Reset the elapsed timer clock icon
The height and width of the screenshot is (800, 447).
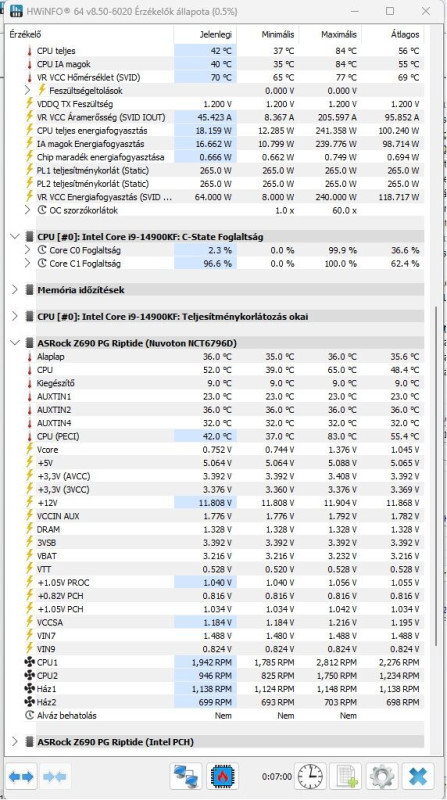[x=310, y=777]
